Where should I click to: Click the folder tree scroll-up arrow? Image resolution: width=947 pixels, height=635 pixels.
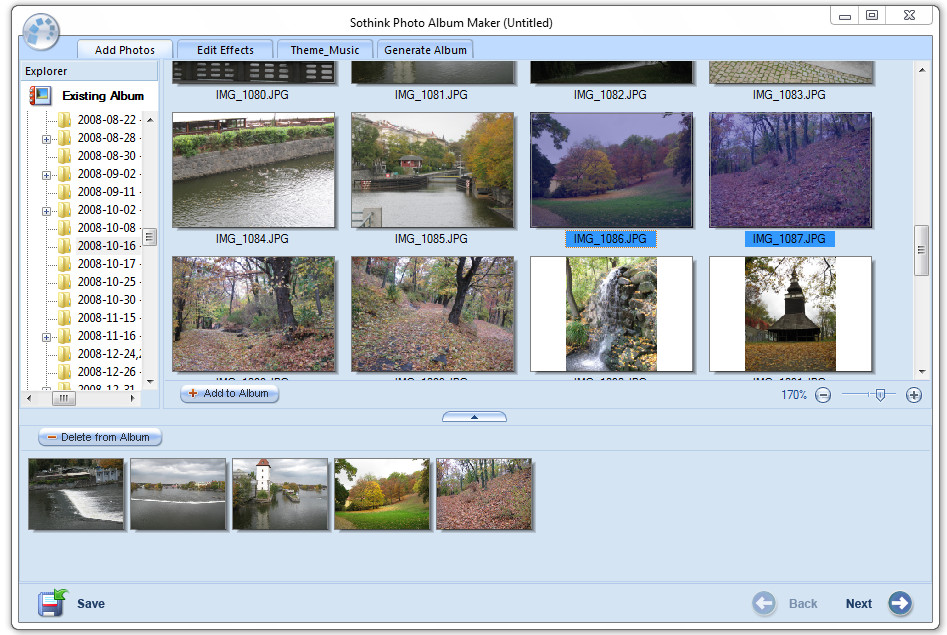(x=150, y=120)
